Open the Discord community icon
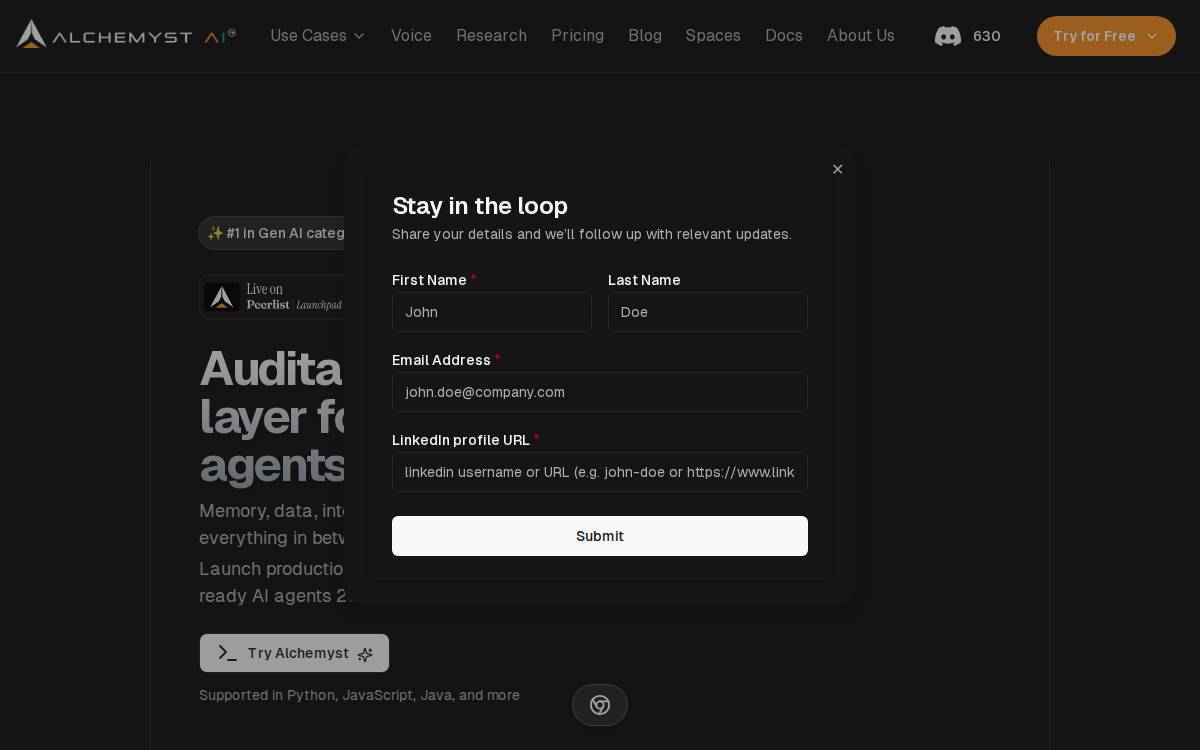This screenshot has height=750, width=1200. click(x=948, y=36)
